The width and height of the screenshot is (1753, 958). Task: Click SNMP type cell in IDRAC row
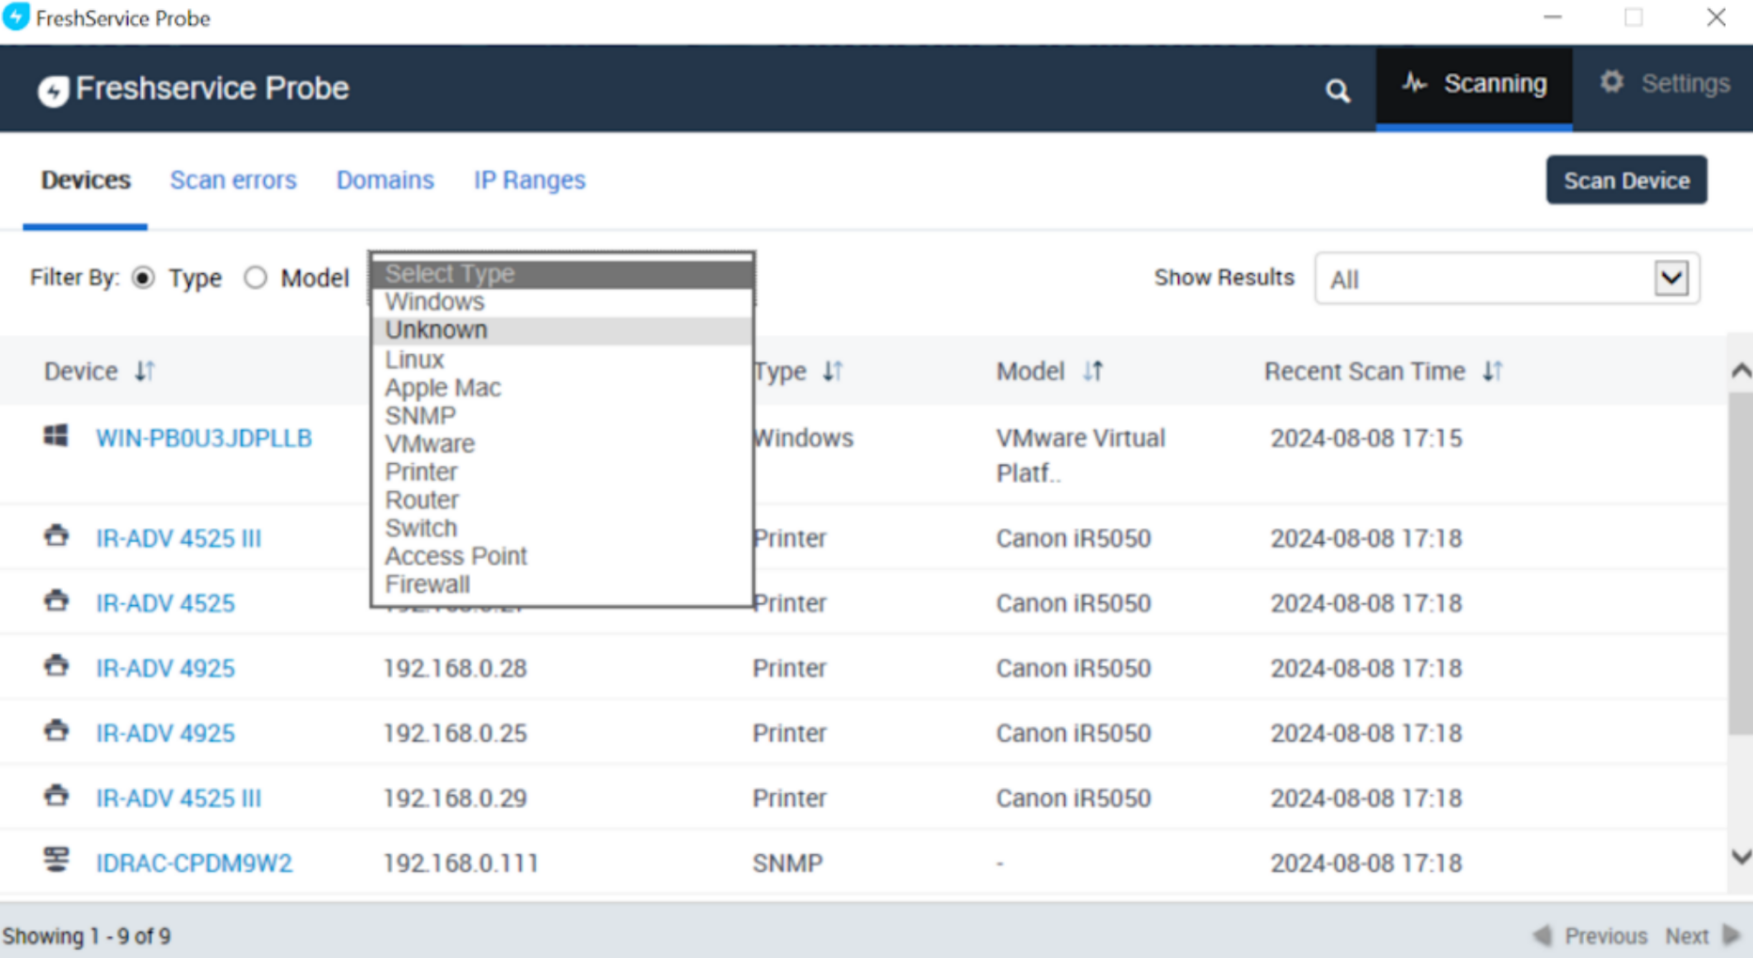(788, 863)
